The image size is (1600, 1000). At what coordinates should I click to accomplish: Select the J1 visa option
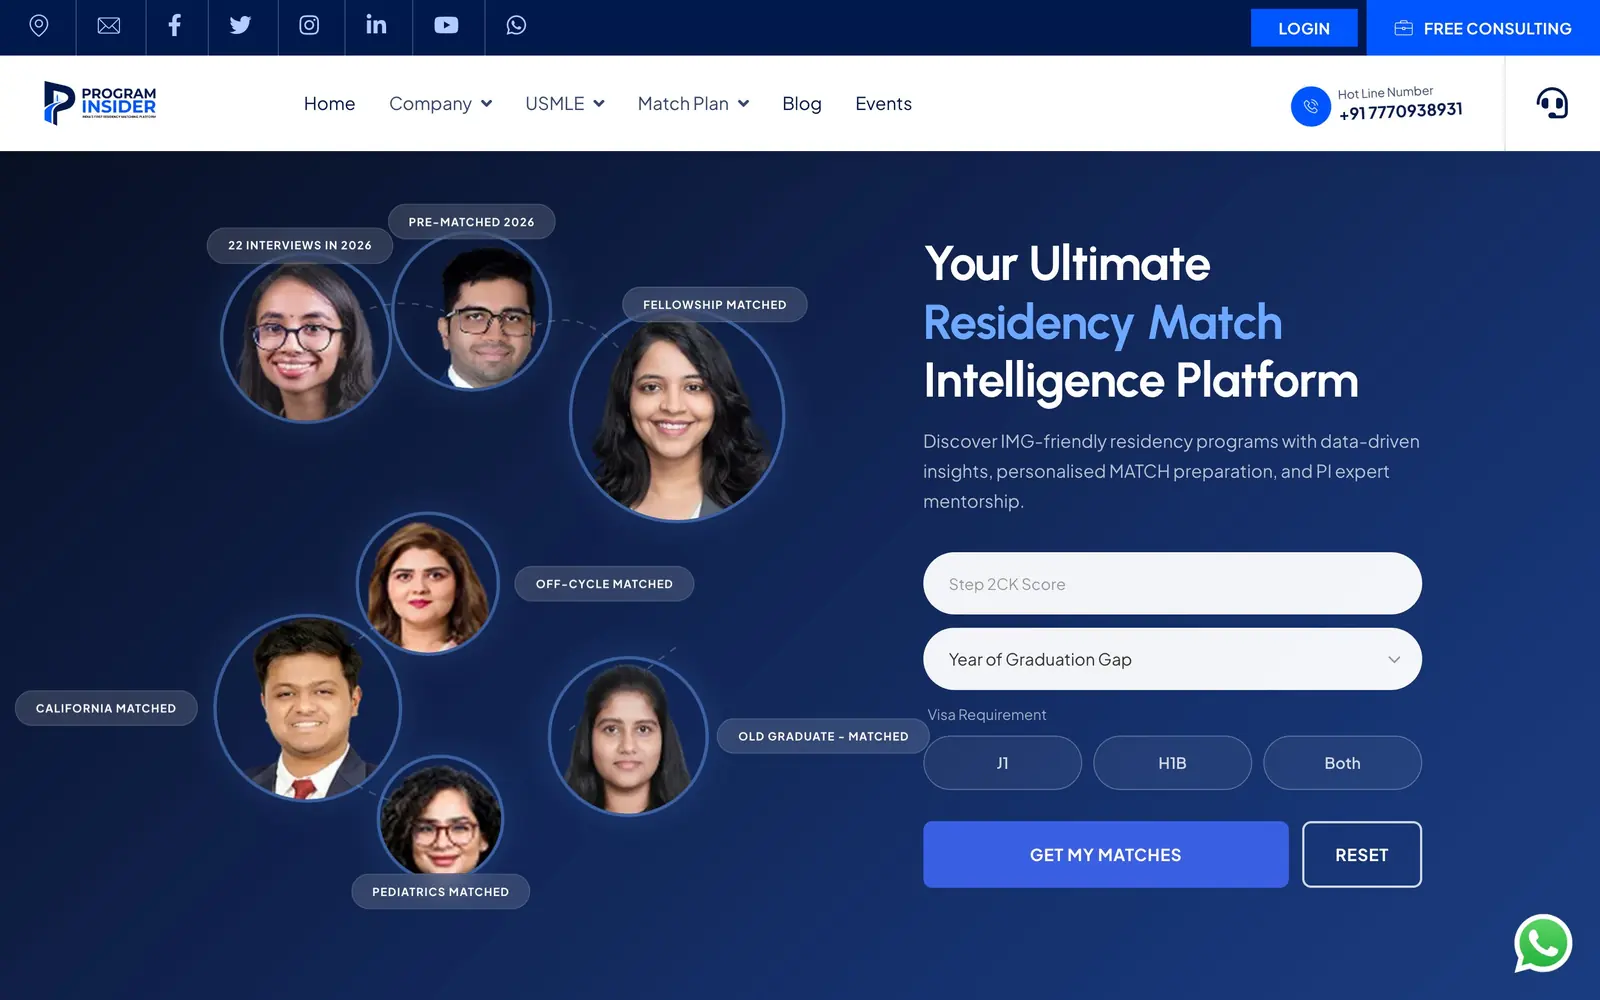pyautogui.click(x=1002, y=763)
